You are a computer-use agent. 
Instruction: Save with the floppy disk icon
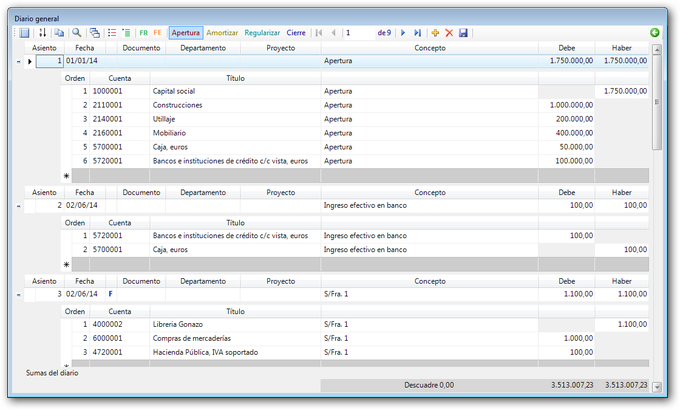point(463,33)
